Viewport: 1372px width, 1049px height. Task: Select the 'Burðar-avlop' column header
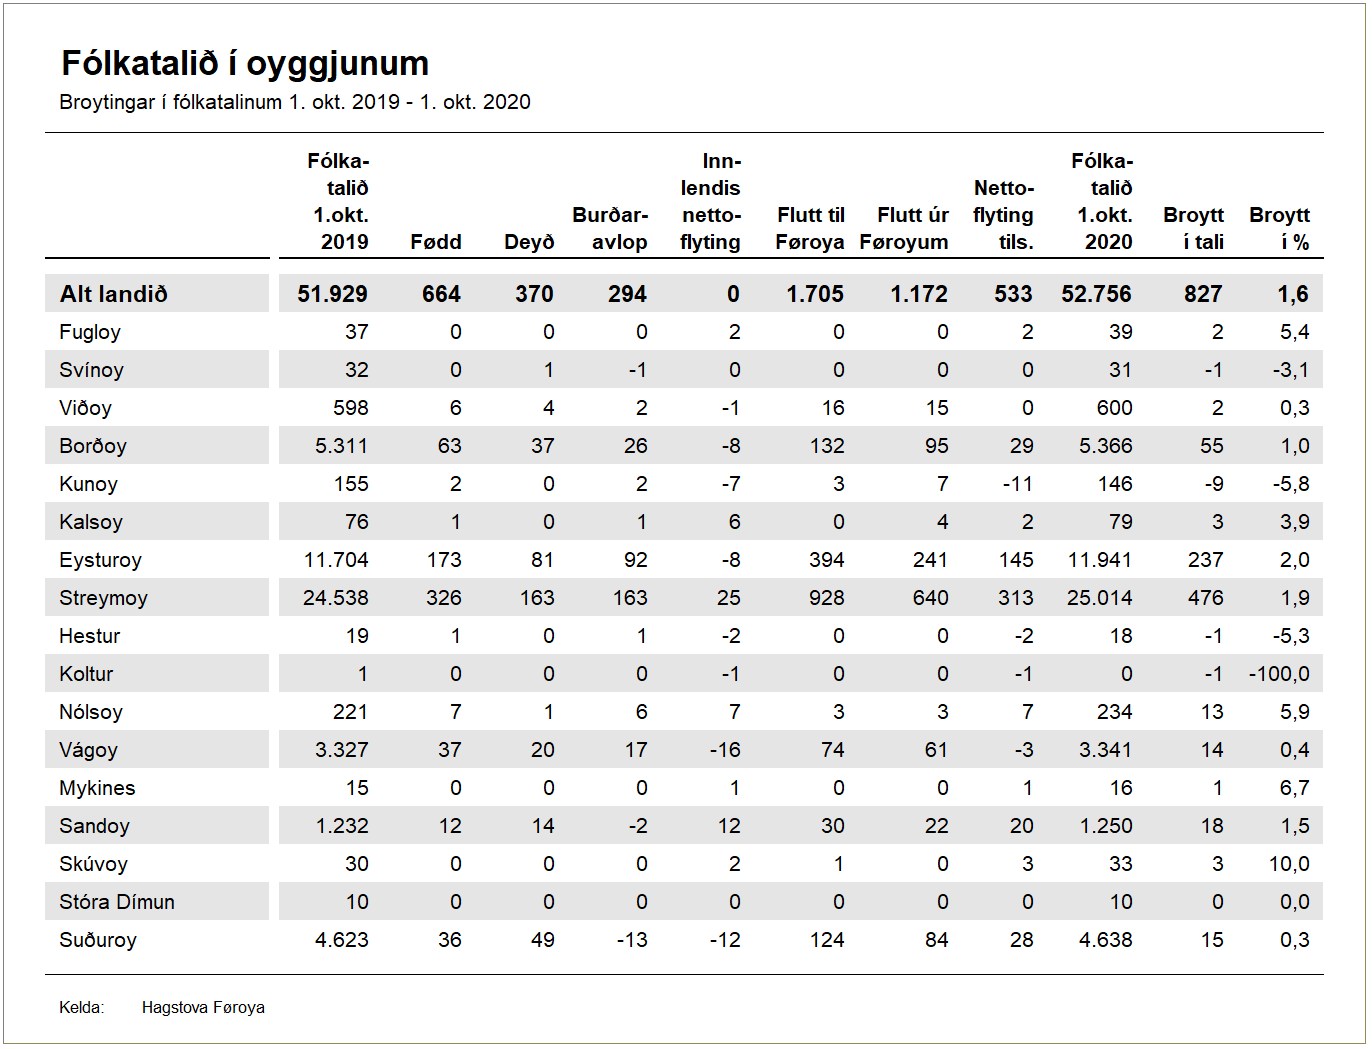[x=610, y=229]
